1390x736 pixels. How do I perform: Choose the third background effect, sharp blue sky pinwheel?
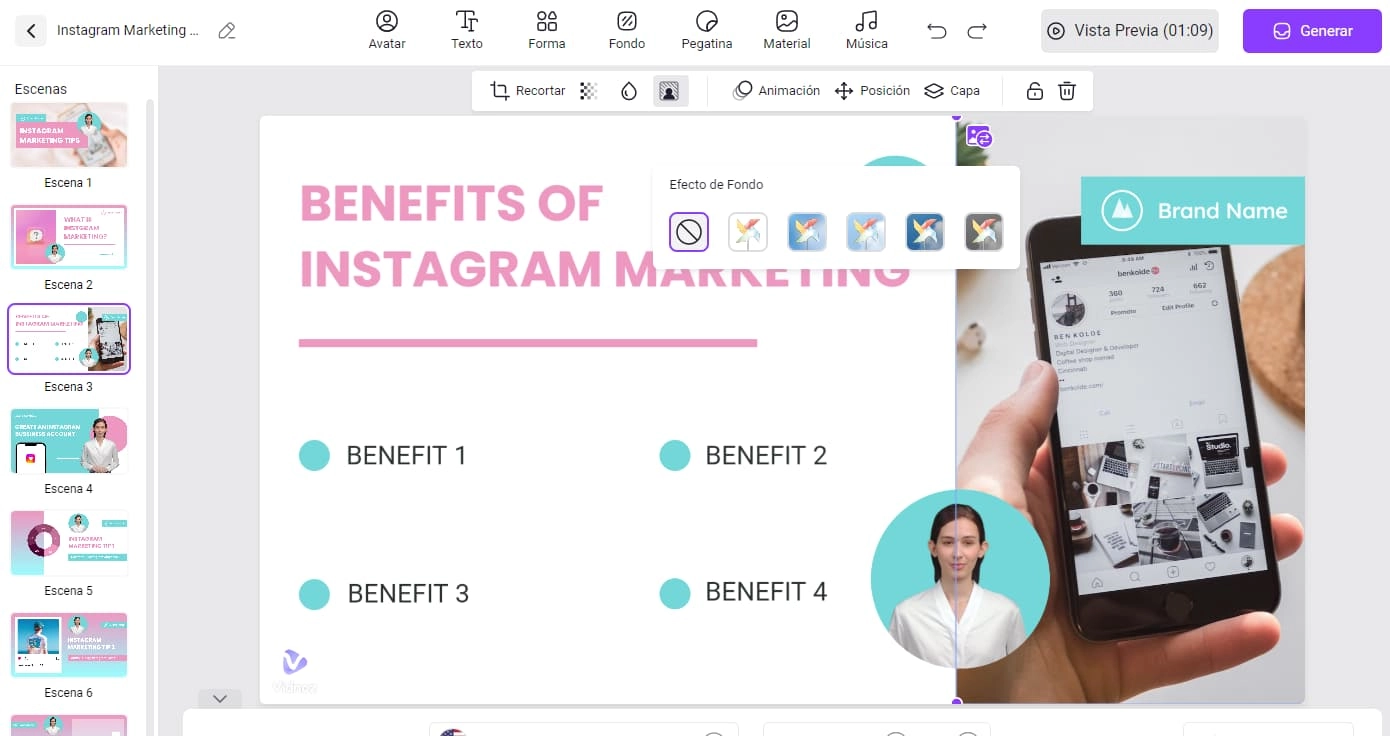807,232
